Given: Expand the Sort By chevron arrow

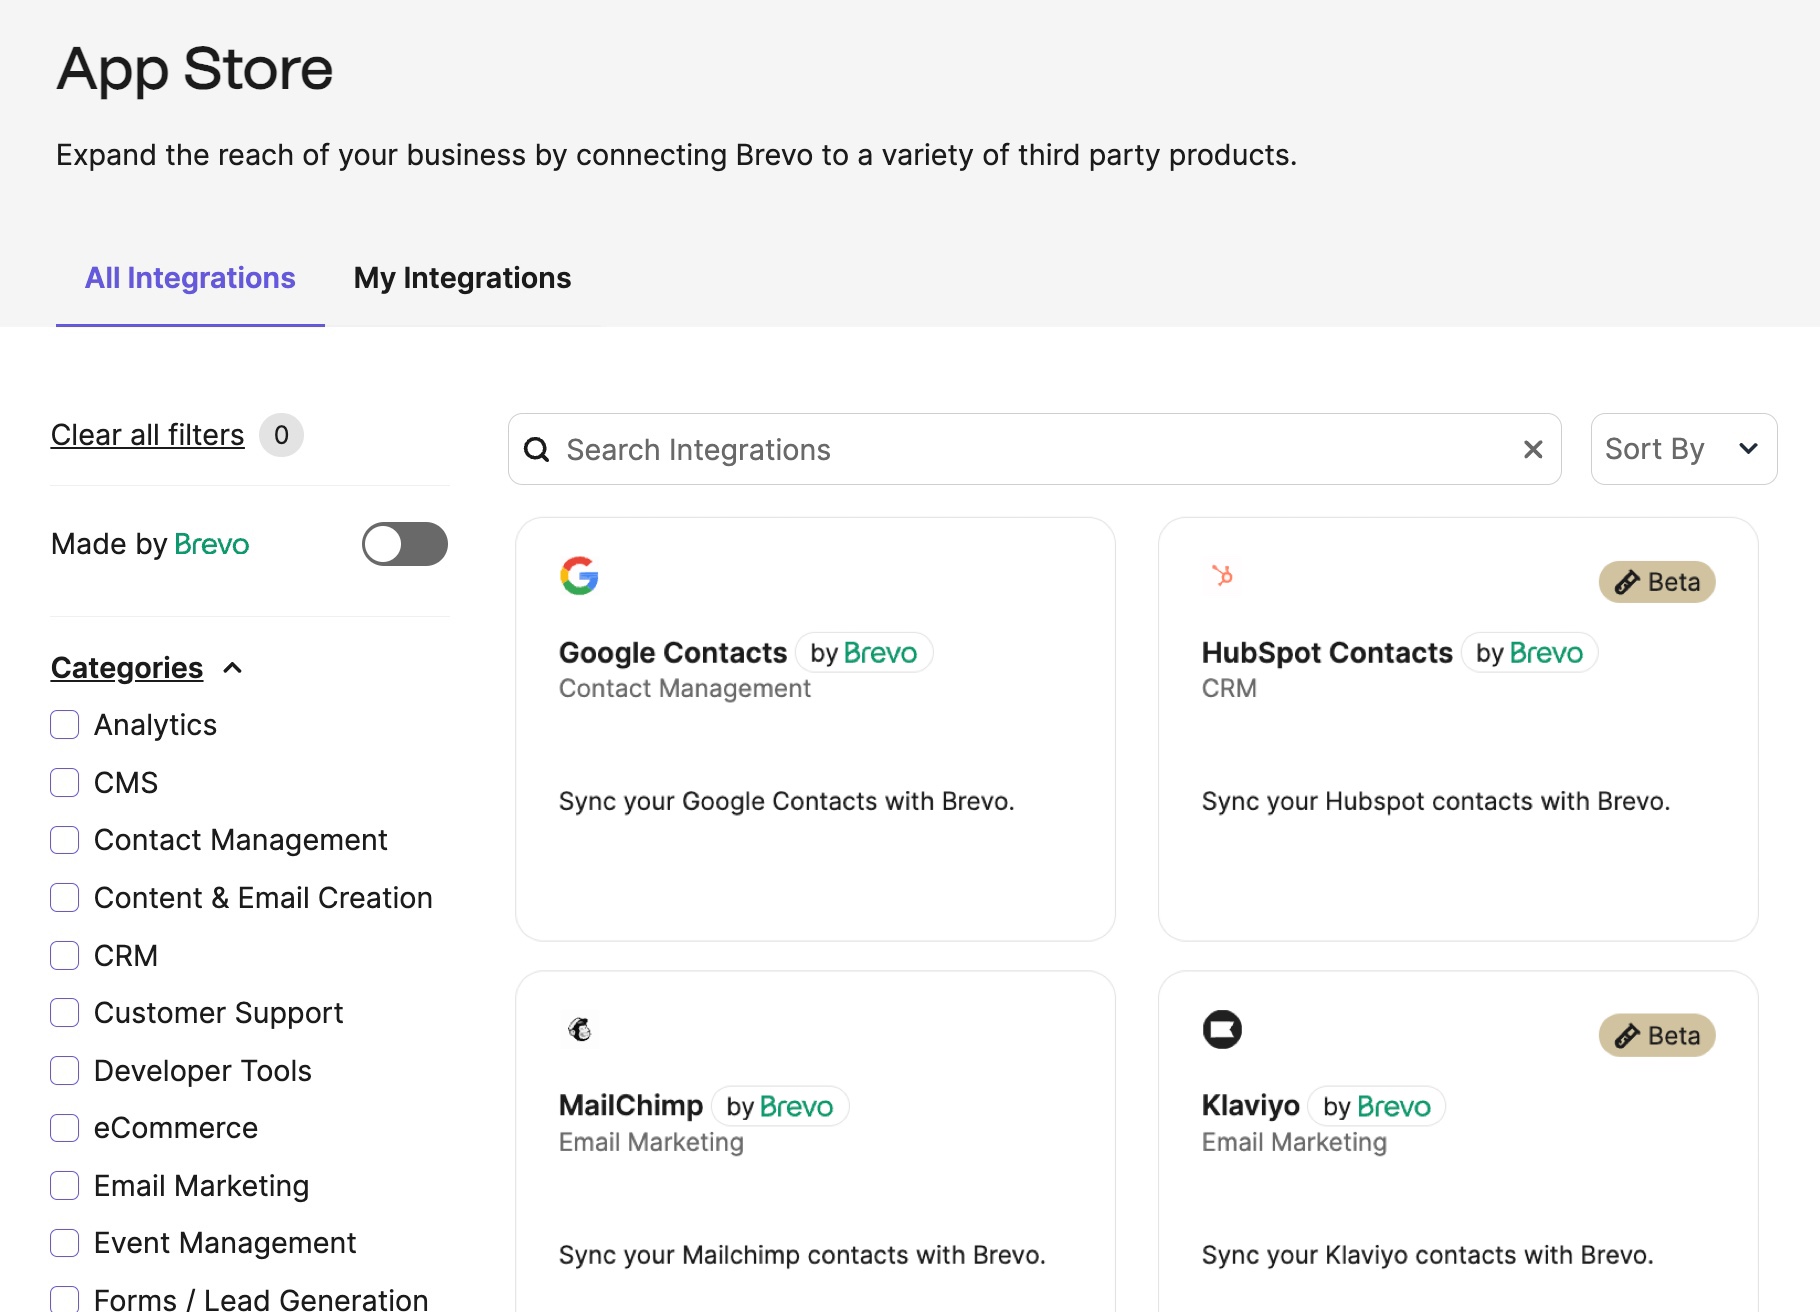Looking at the screenshot, I should tap(1749, 449).
